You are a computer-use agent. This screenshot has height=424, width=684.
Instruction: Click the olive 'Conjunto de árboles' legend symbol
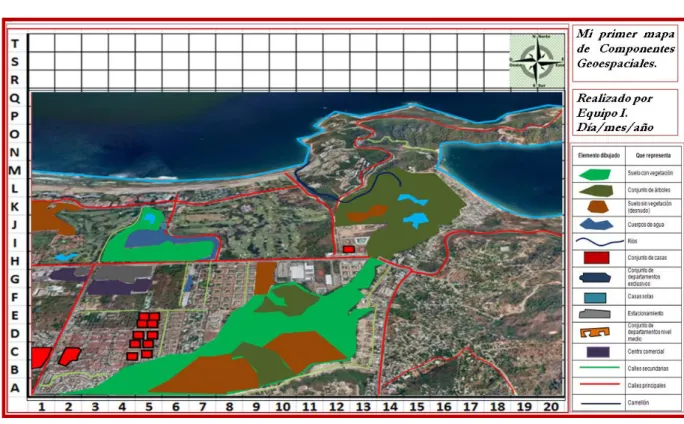[596, 190]
